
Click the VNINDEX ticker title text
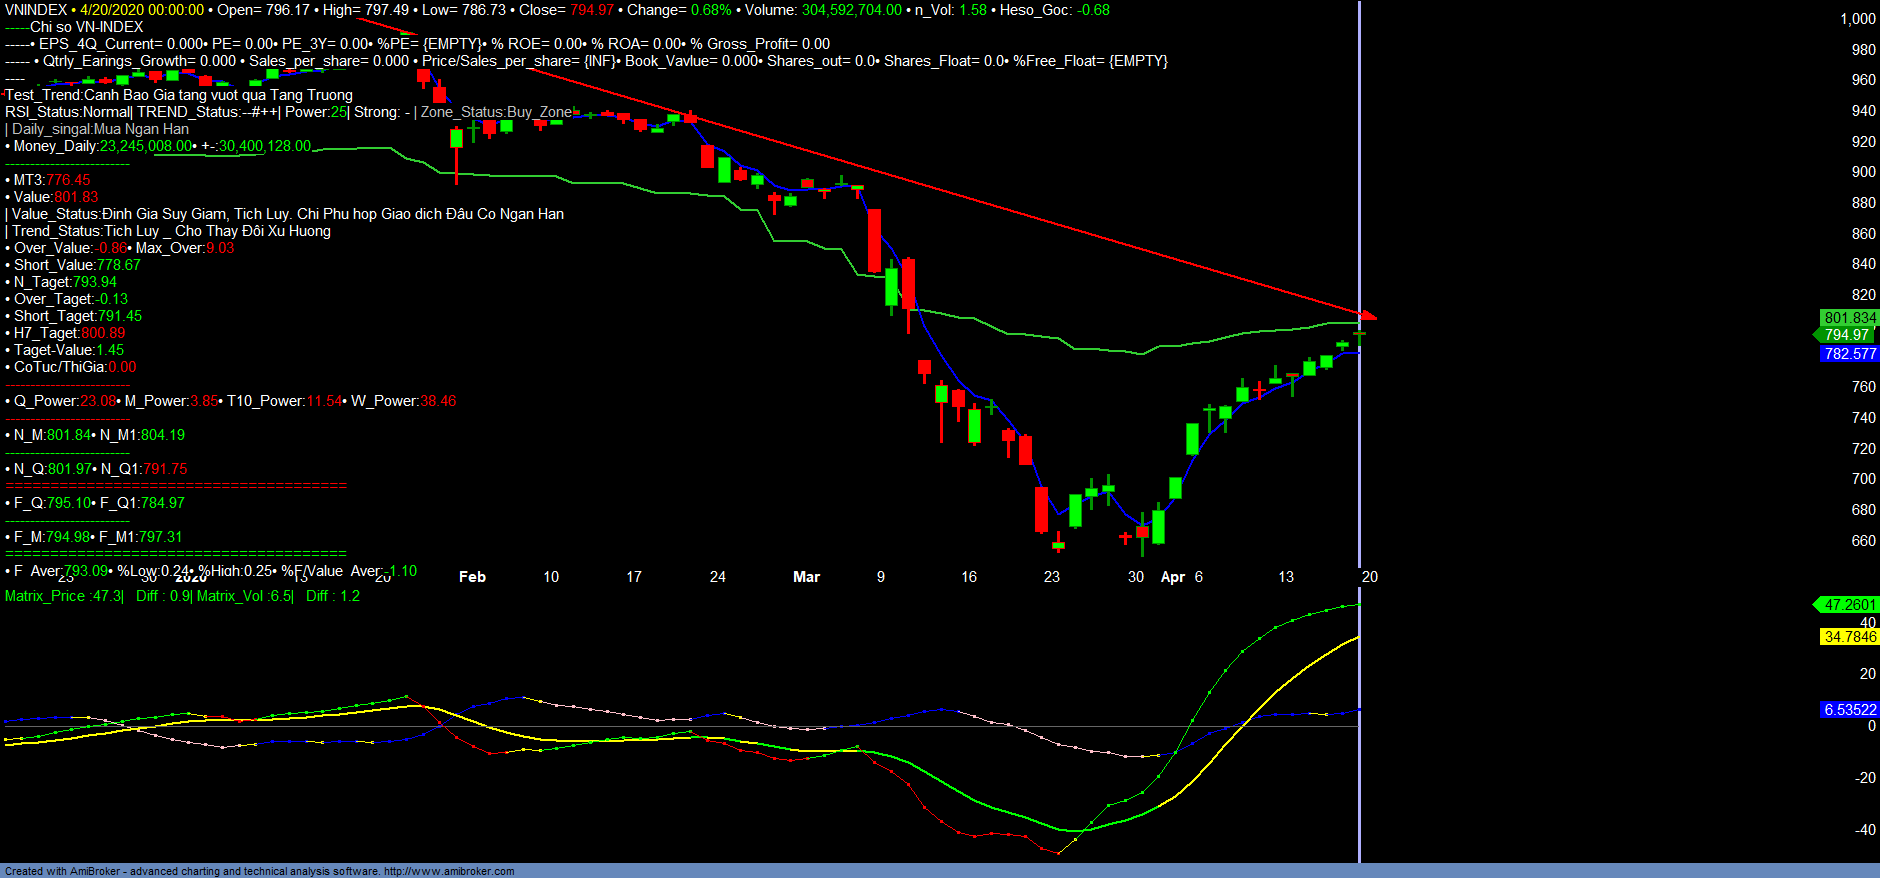tap(36, 10)
